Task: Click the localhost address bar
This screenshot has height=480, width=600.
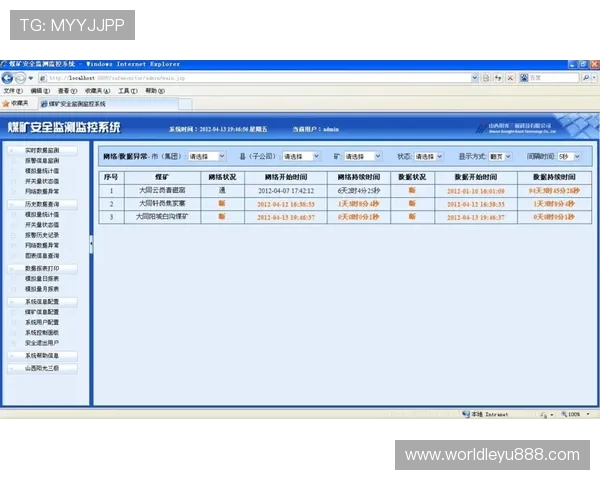Action: click(x=255, y=78)
